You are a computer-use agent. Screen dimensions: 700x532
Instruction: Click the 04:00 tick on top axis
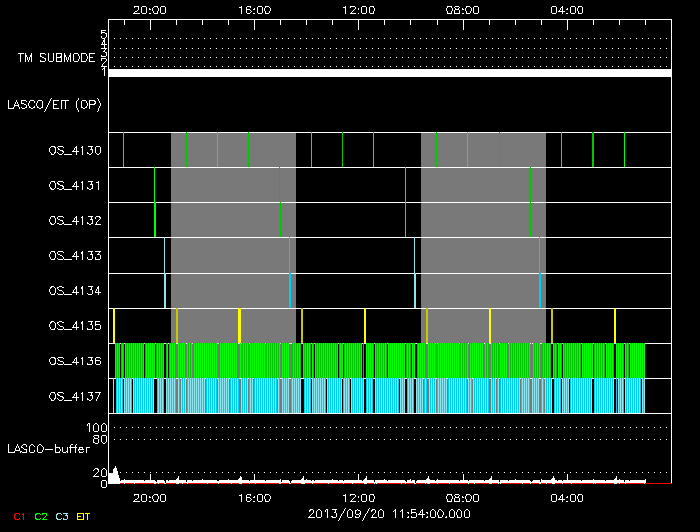567,9
